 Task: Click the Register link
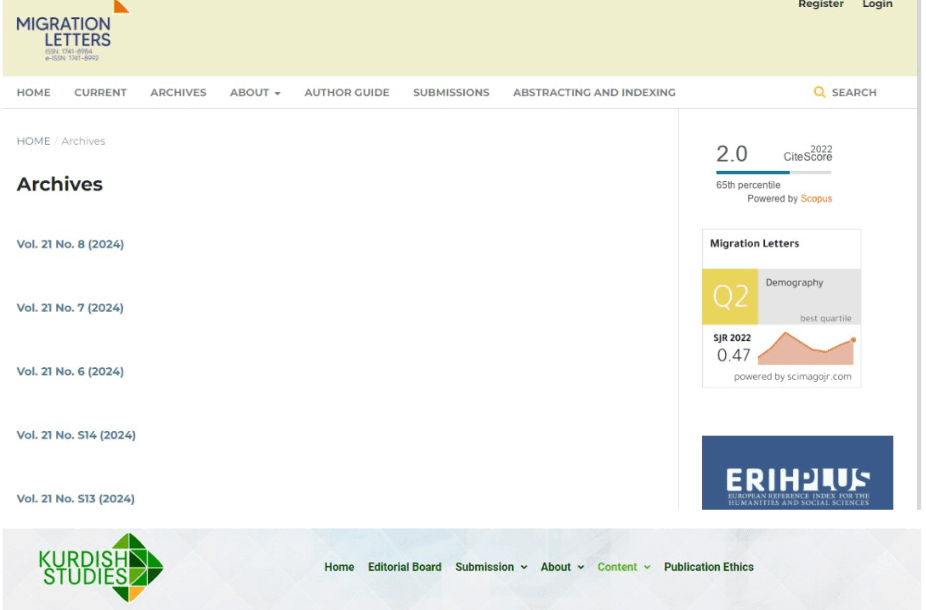point(821,4)
